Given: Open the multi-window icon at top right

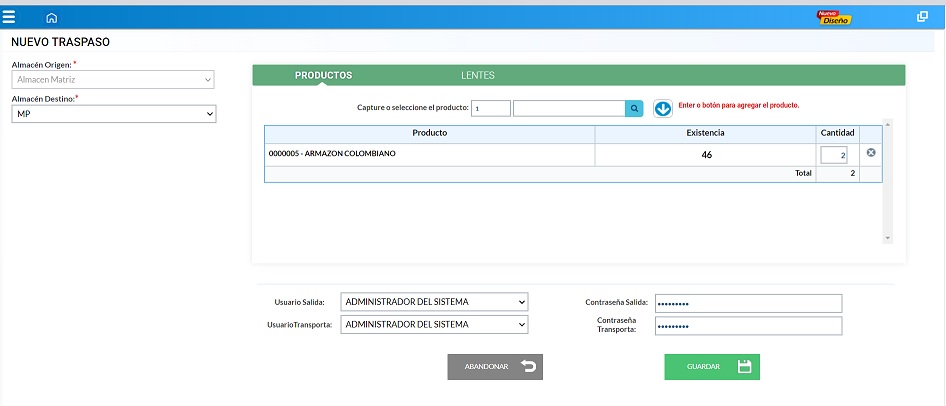Looking at the screenshot, I should (922, 17).
